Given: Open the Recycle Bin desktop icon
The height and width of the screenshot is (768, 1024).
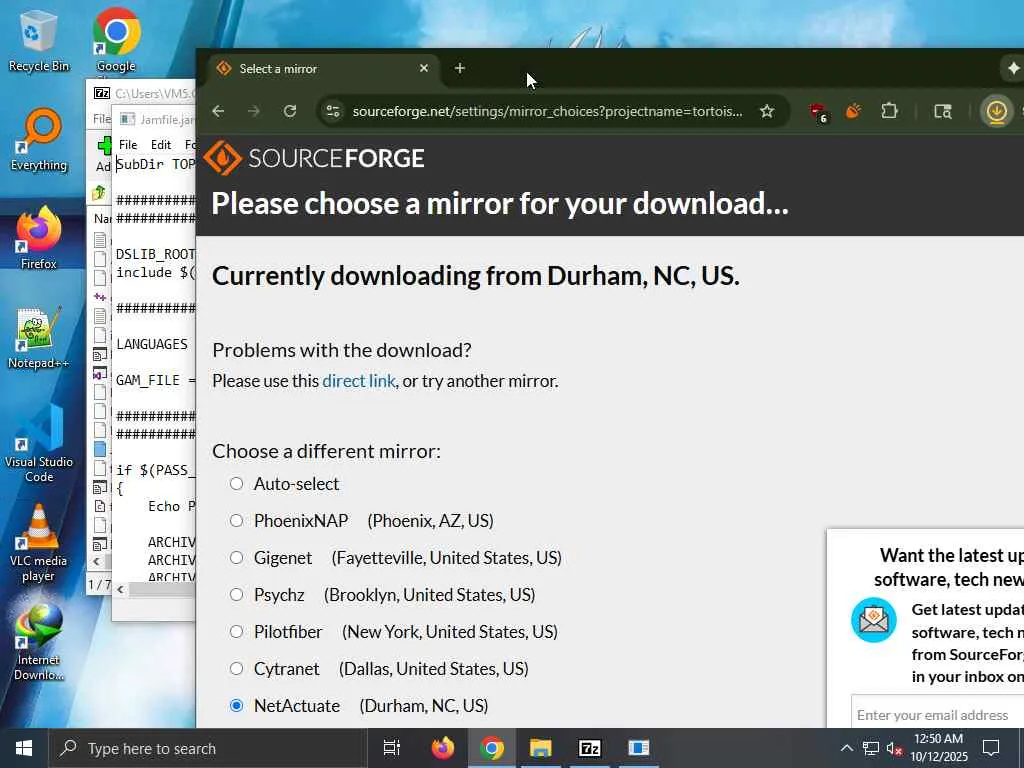Looking at the screenshot, I should click(x=38, y=40).
